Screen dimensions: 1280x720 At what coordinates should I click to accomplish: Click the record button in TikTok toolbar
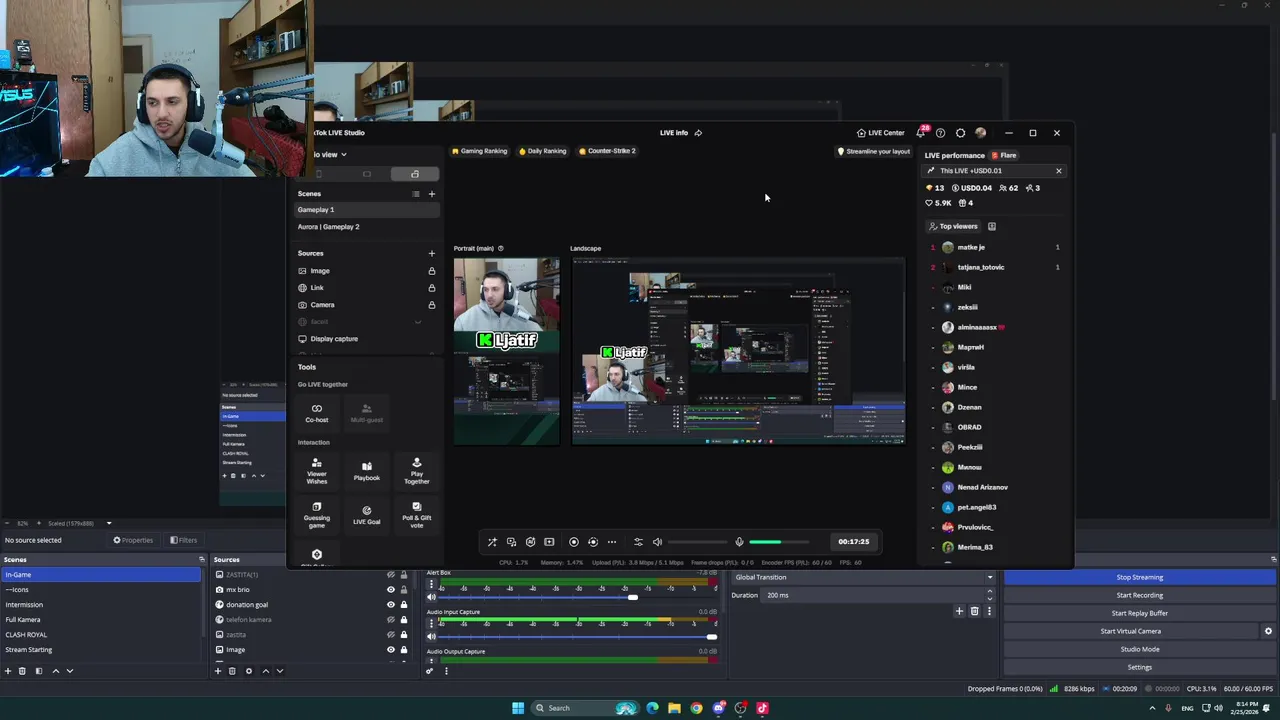574,542
